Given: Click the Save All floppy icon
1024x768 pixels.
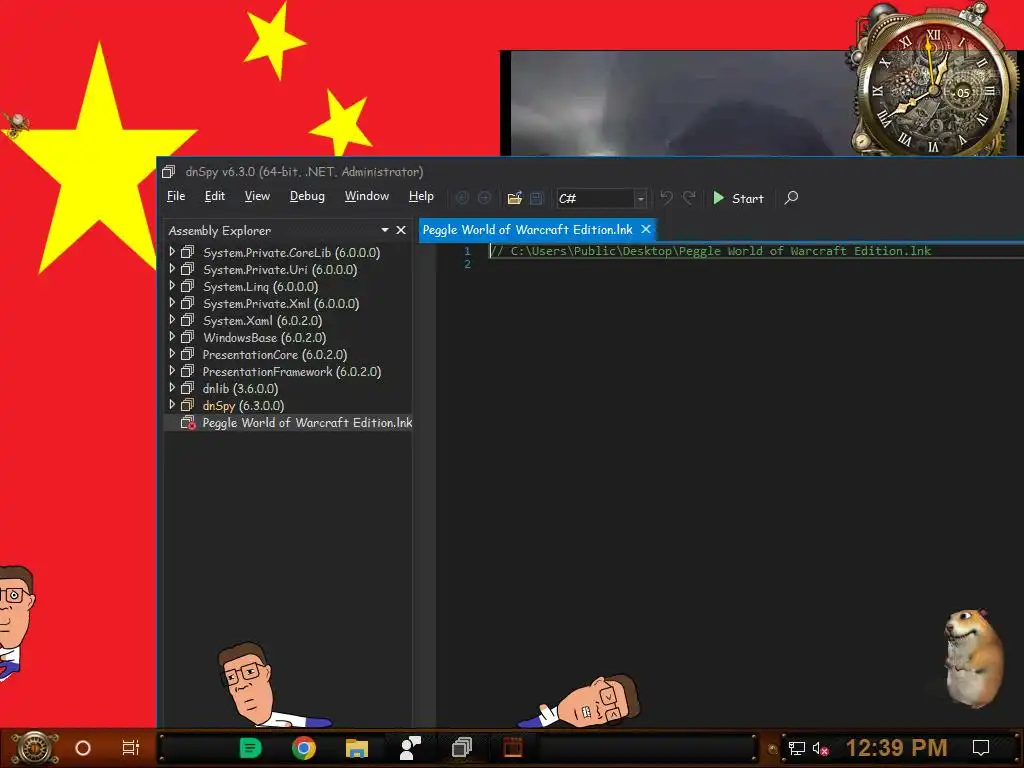Looking at the screenshot, I should [537, 198].
